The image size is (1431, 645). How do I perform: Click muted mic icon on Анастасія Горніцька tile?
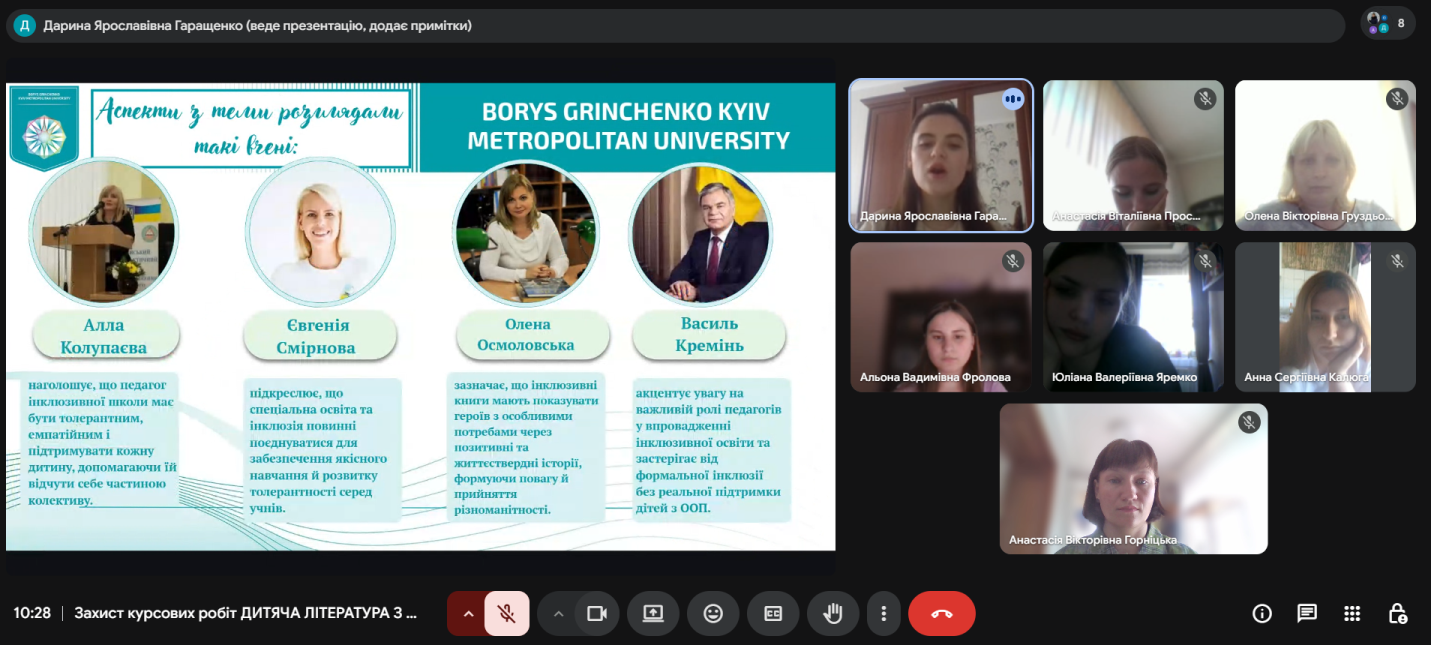click(x=1249, y=422)
